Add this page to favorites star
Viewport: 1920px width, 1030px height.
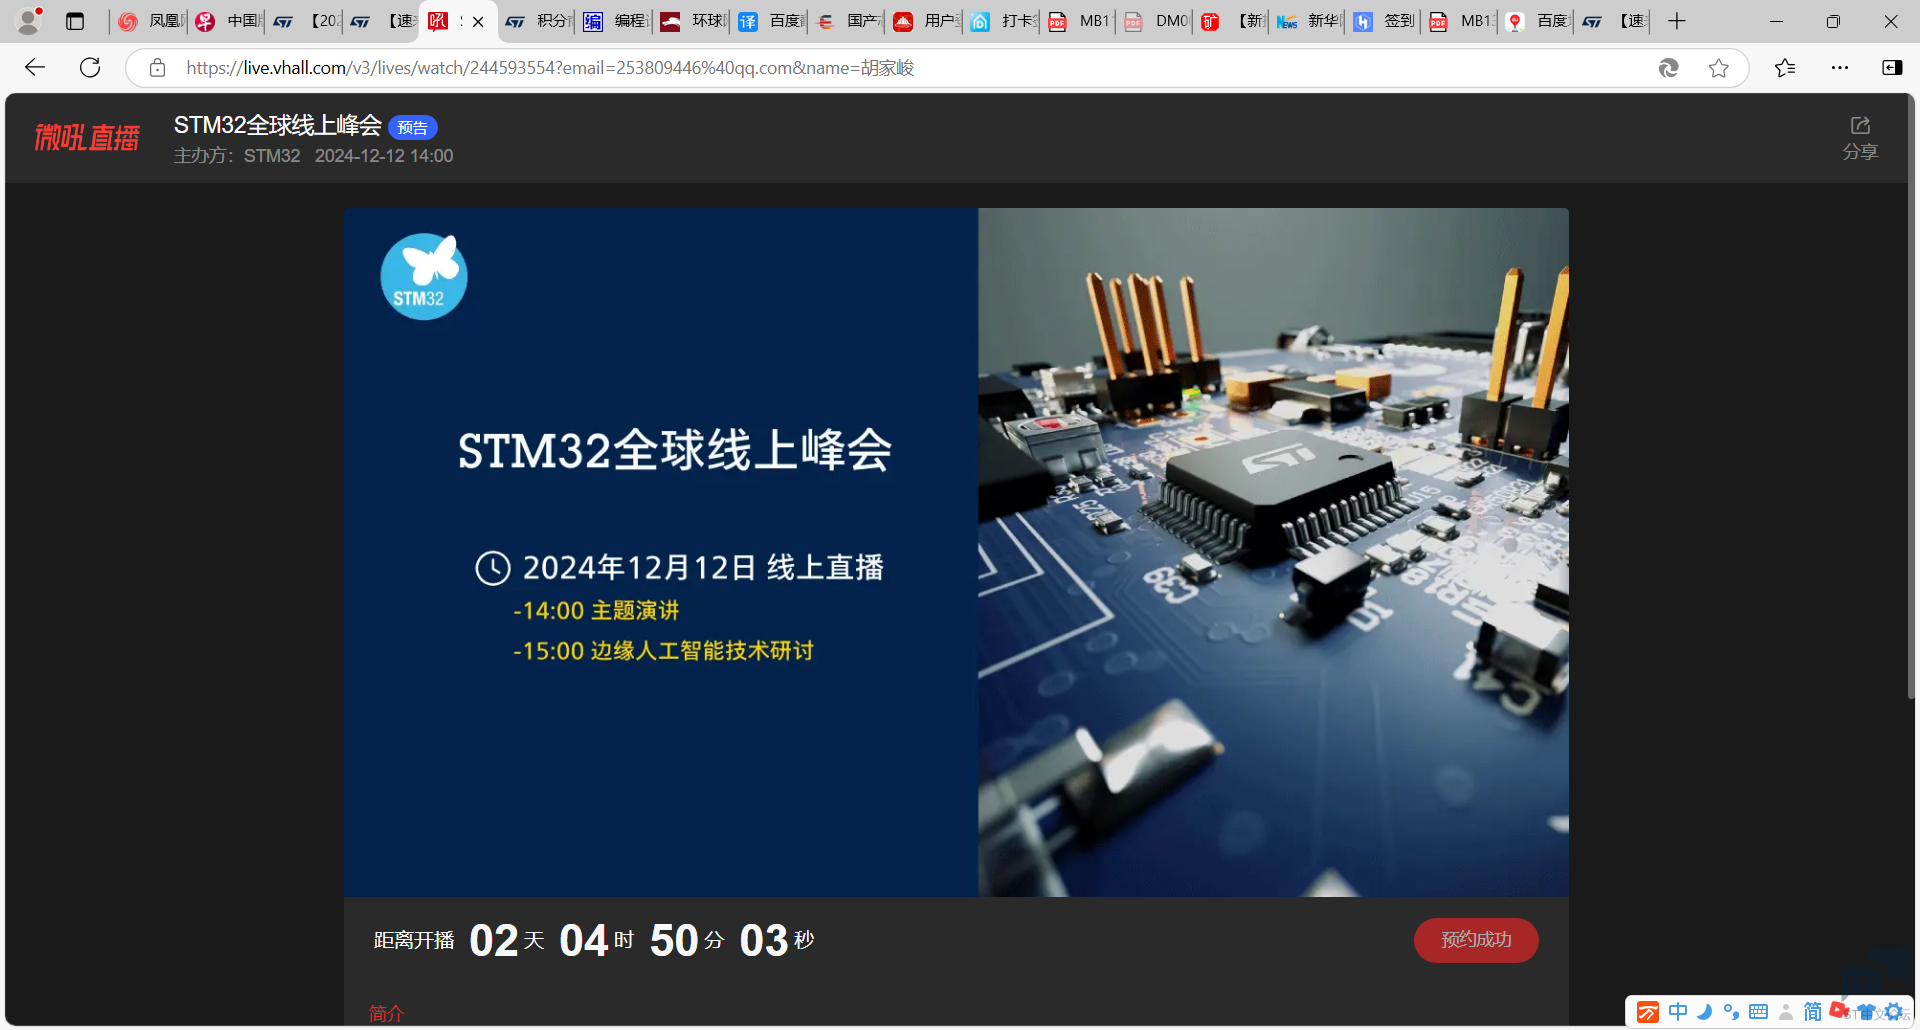[1718, 68]
